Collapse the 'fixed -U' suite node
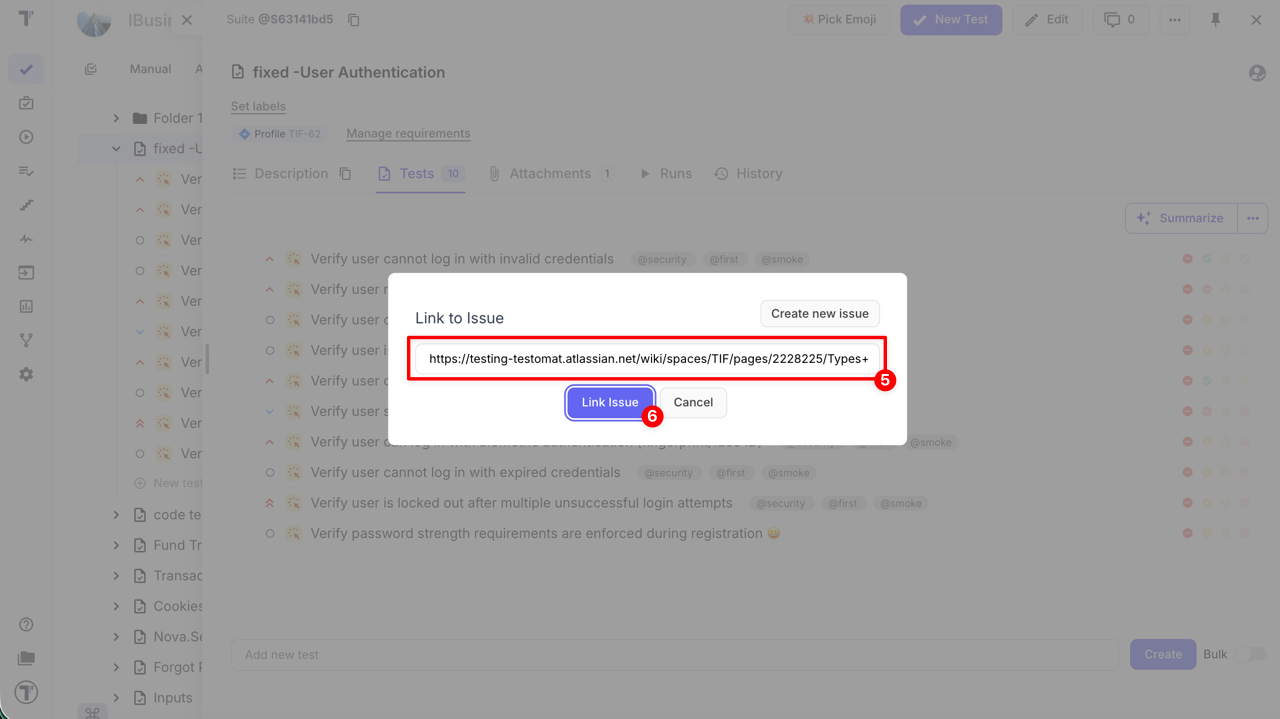The height and width of the screenshot is (719, 1280). (x=116, y=148)
